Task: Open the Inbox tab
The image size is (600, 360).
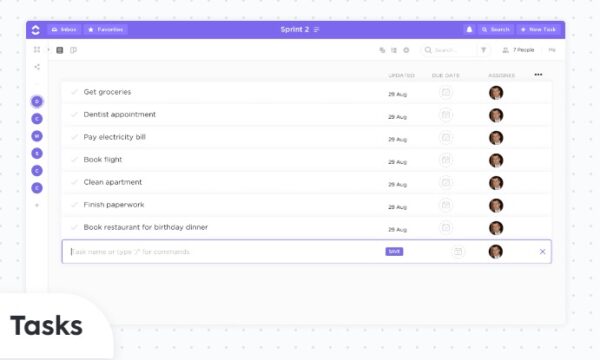Action: pos(64,29)
